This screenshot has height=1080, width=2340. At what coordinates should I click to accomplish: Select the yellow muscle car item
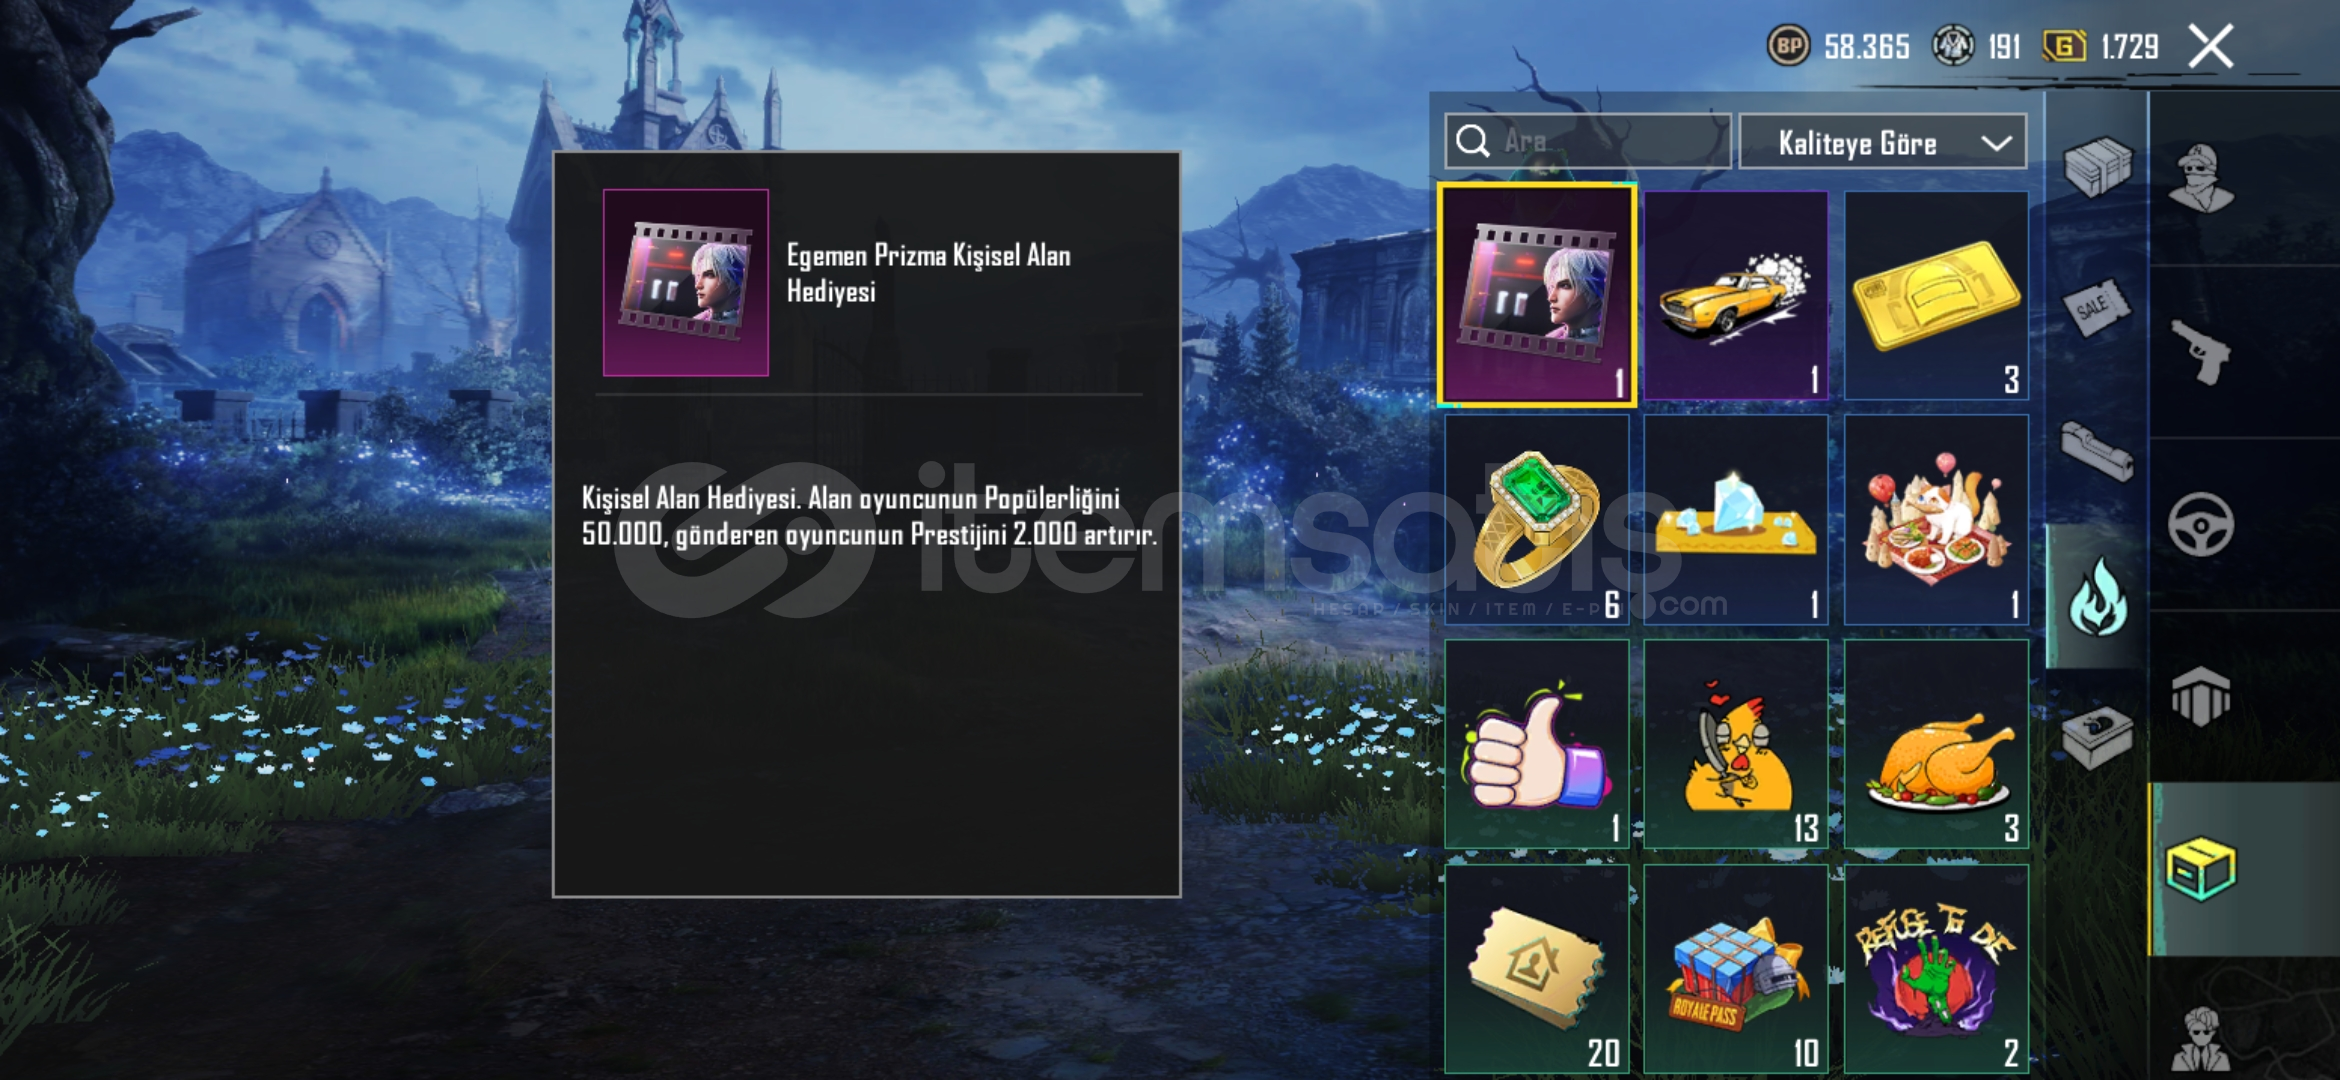coord(1736,296)
